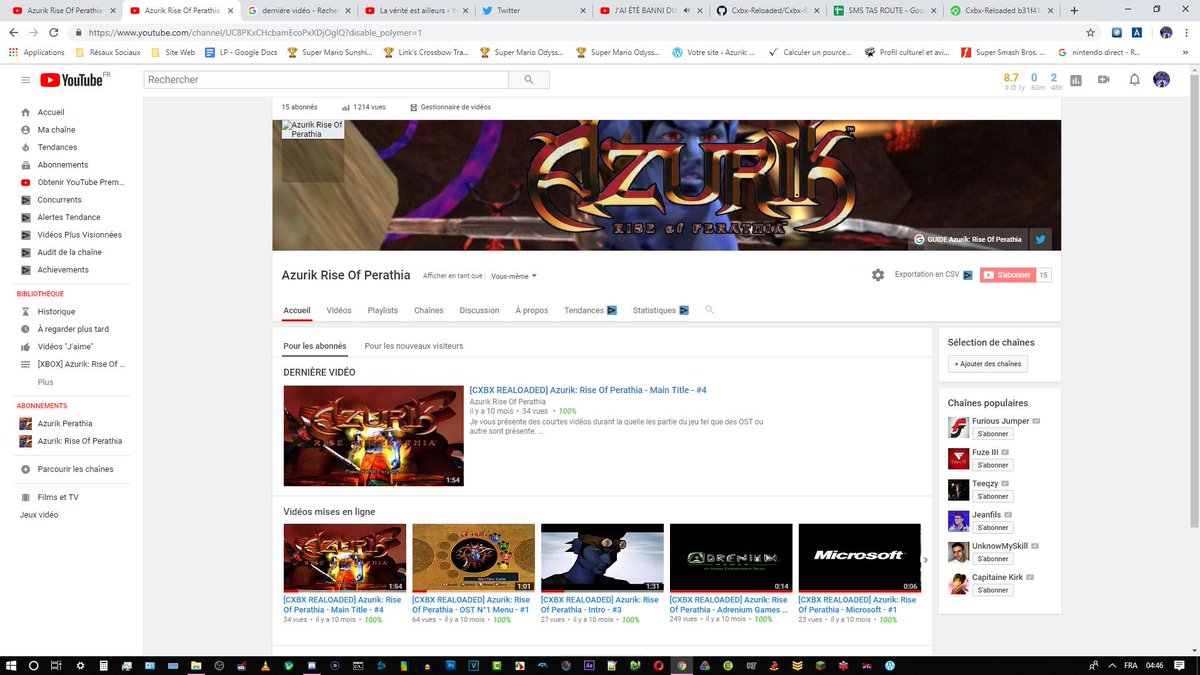
Task: Open the Intro - #3 video thumbnail
Action: coord(602,558)
